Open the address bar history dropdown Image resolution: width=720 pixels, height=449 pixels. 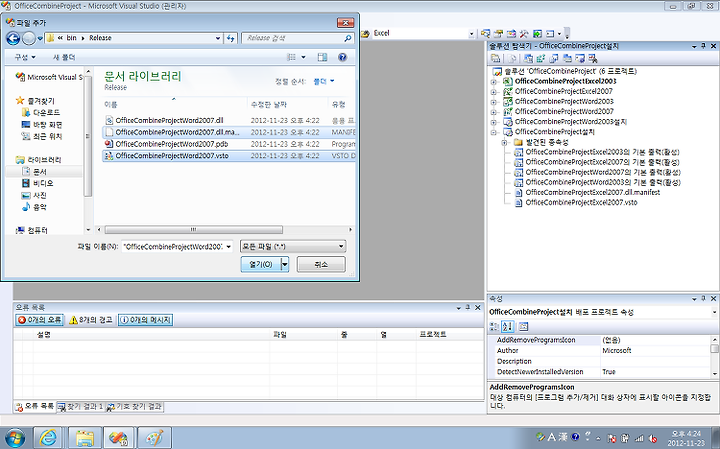pyautogui.click(x=218, y=39)
